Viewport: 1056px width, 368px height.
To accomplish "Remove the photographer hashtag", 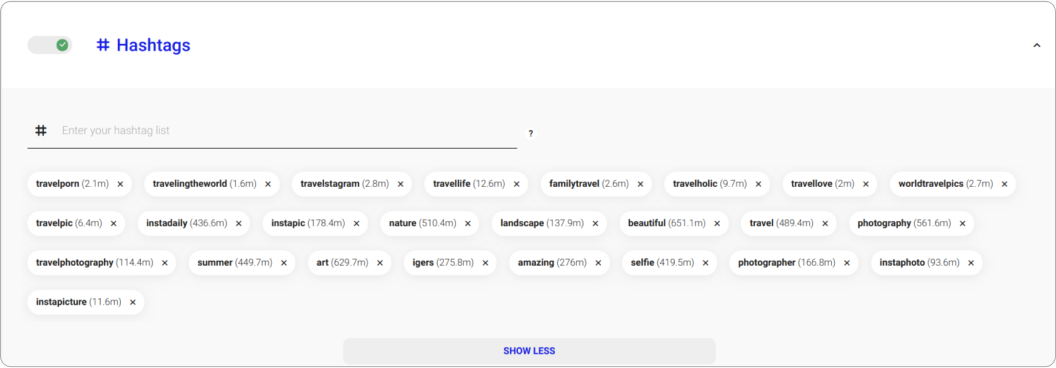I will (x=847, y=263).
